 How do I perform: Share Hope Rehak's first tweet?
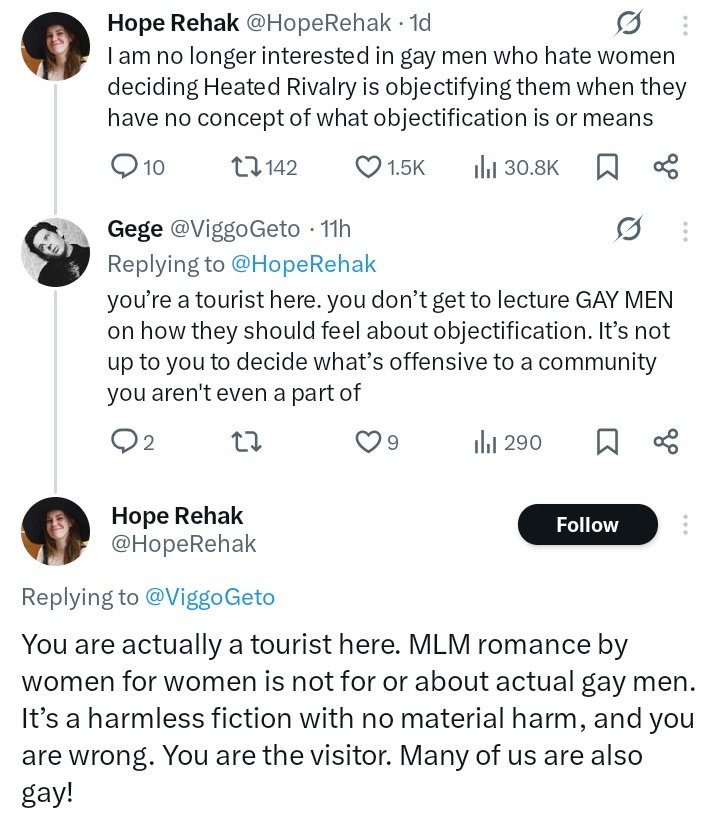pos(666,168)
